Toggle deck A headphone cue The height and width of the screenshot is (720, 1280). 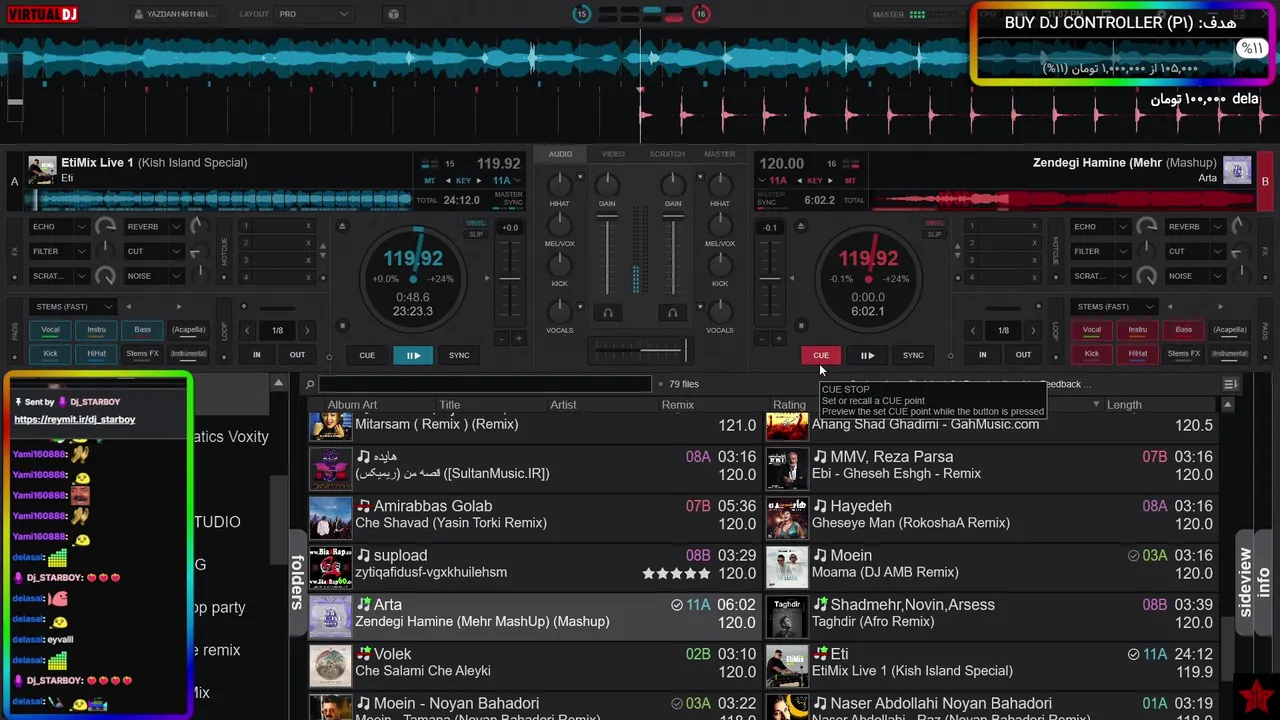(607, 313)
